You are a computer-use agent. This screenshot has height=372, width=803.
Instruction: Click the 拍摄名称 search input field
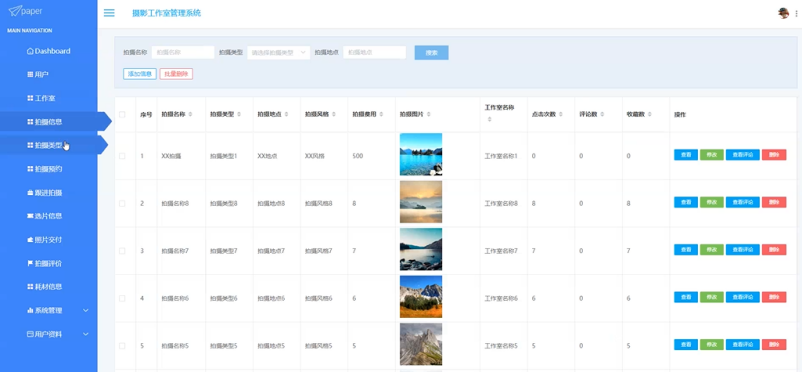[x=183, y=52]
